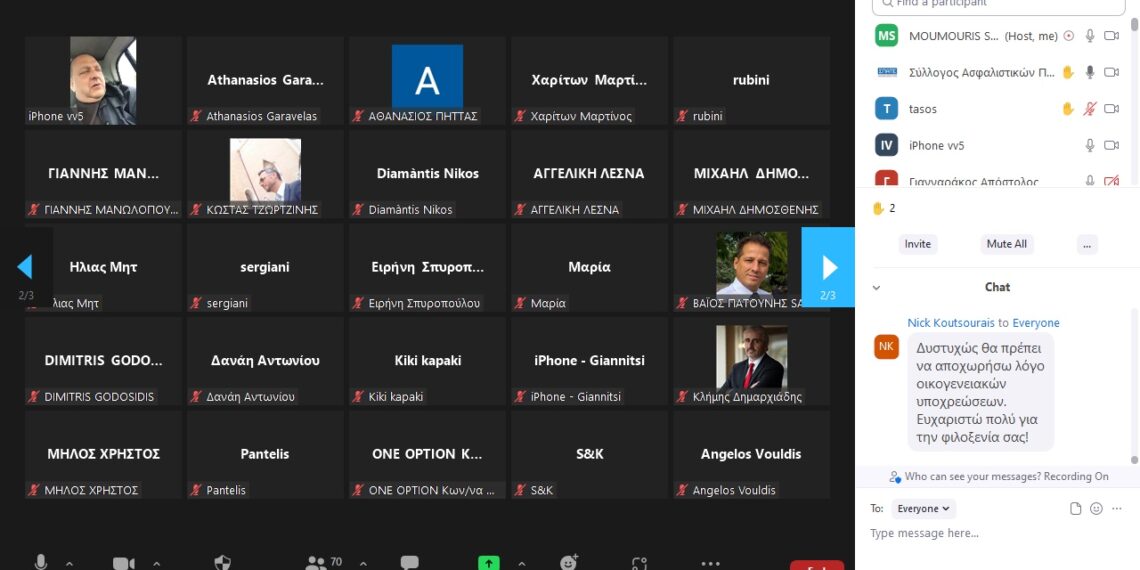Screen dimensions: 1140x570
Task: Toggle tasos's muted microphone in participant list
Action: pyautogui.click(x=1090, y=109)
